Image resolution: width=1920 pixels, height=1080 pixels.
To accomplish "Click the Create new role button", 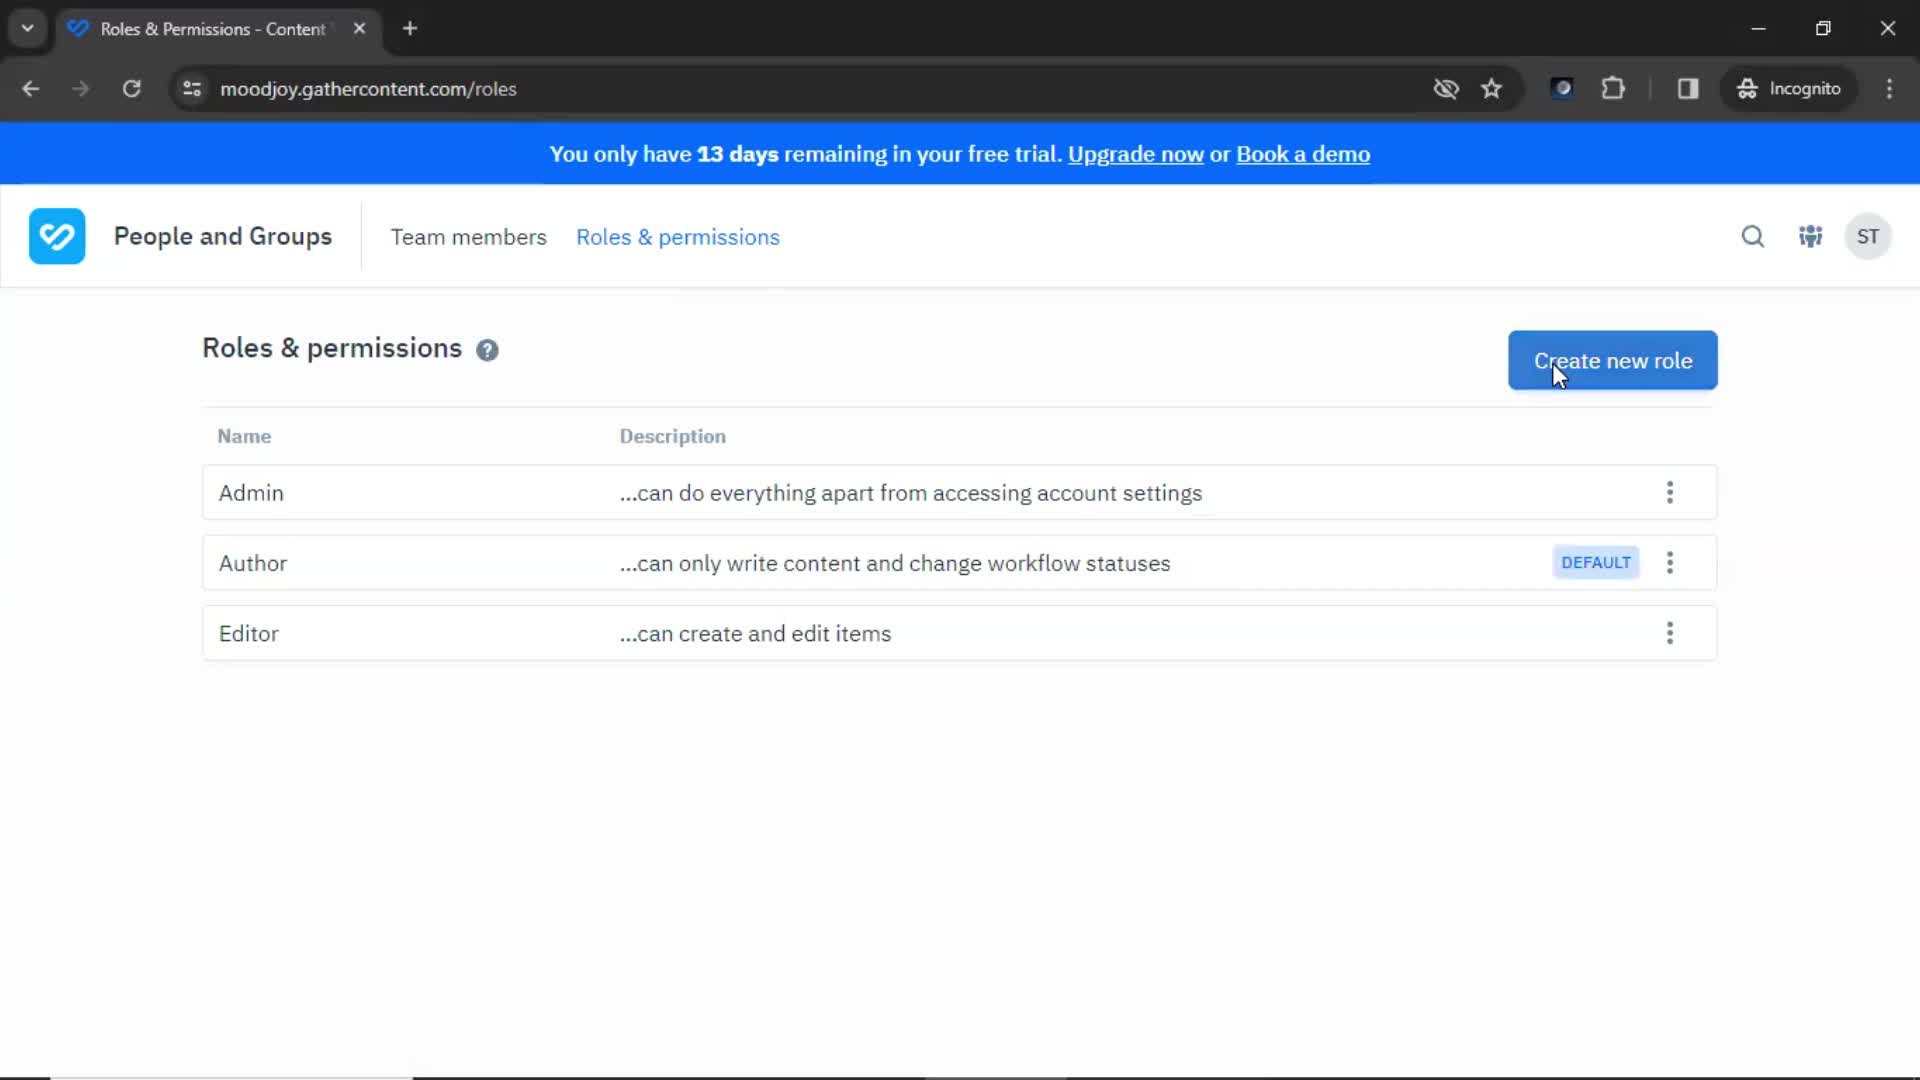I will click(1613, 360).
